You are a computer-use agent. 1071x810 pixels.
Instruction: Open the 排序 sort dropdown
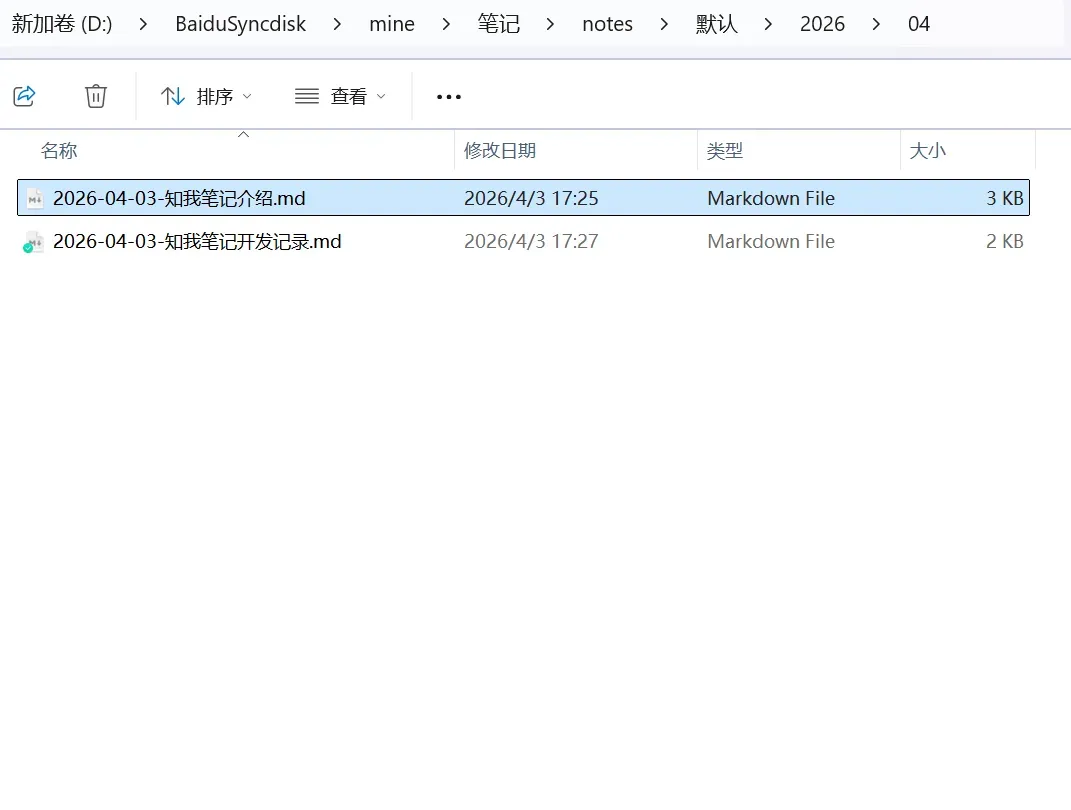[206, 96]
